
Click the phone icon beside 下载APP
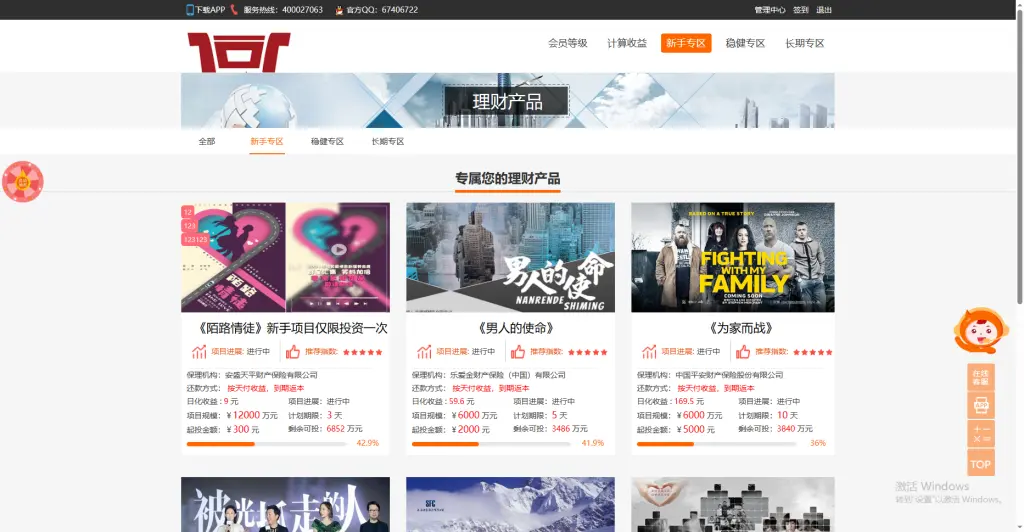point(190,10)
